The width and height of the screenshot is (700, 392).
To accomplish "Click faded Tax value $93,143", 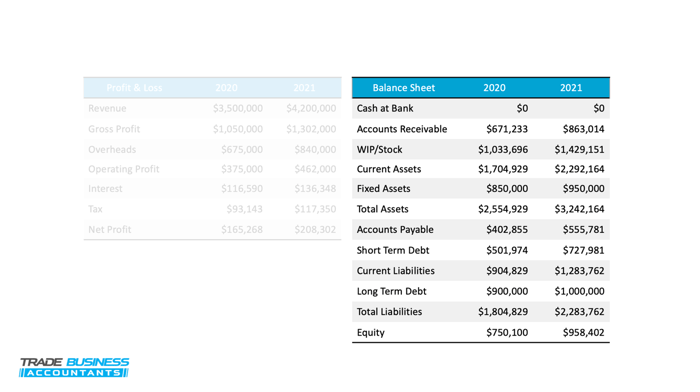I will point(245,209).
